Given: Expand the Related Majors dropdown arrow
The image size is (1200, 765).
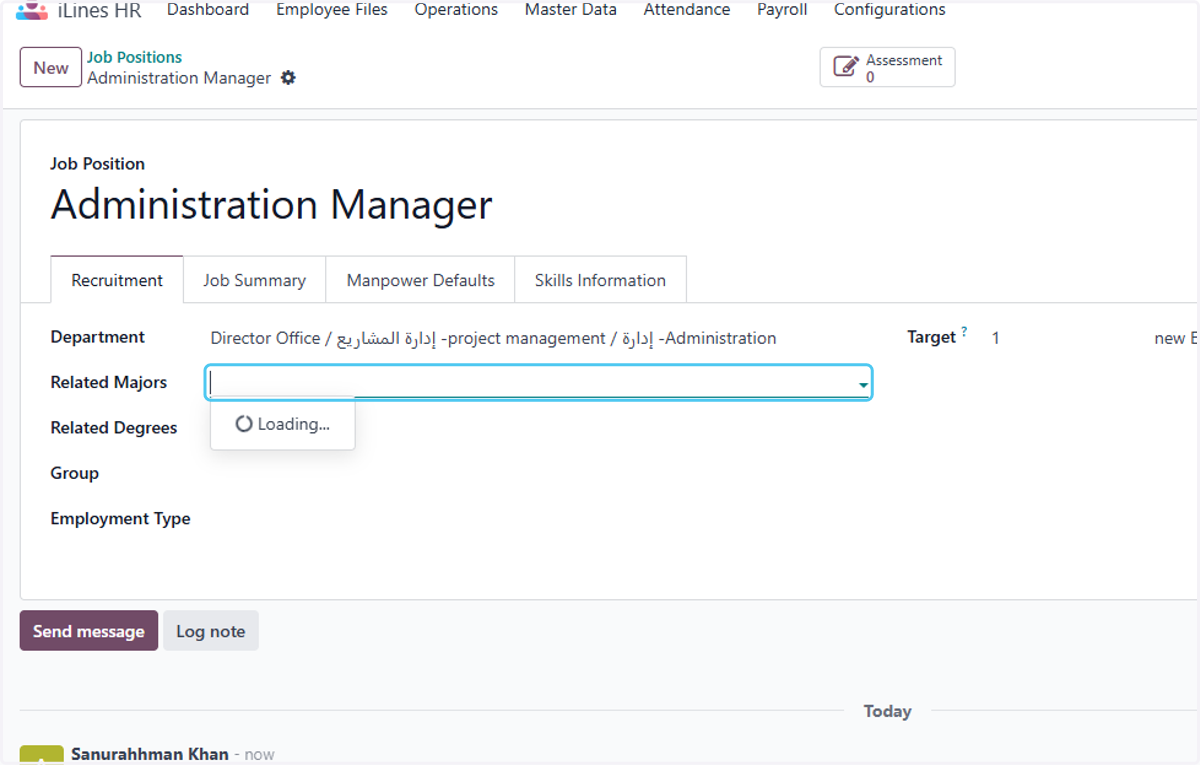Looking at the screenshot, I should 862,385.
